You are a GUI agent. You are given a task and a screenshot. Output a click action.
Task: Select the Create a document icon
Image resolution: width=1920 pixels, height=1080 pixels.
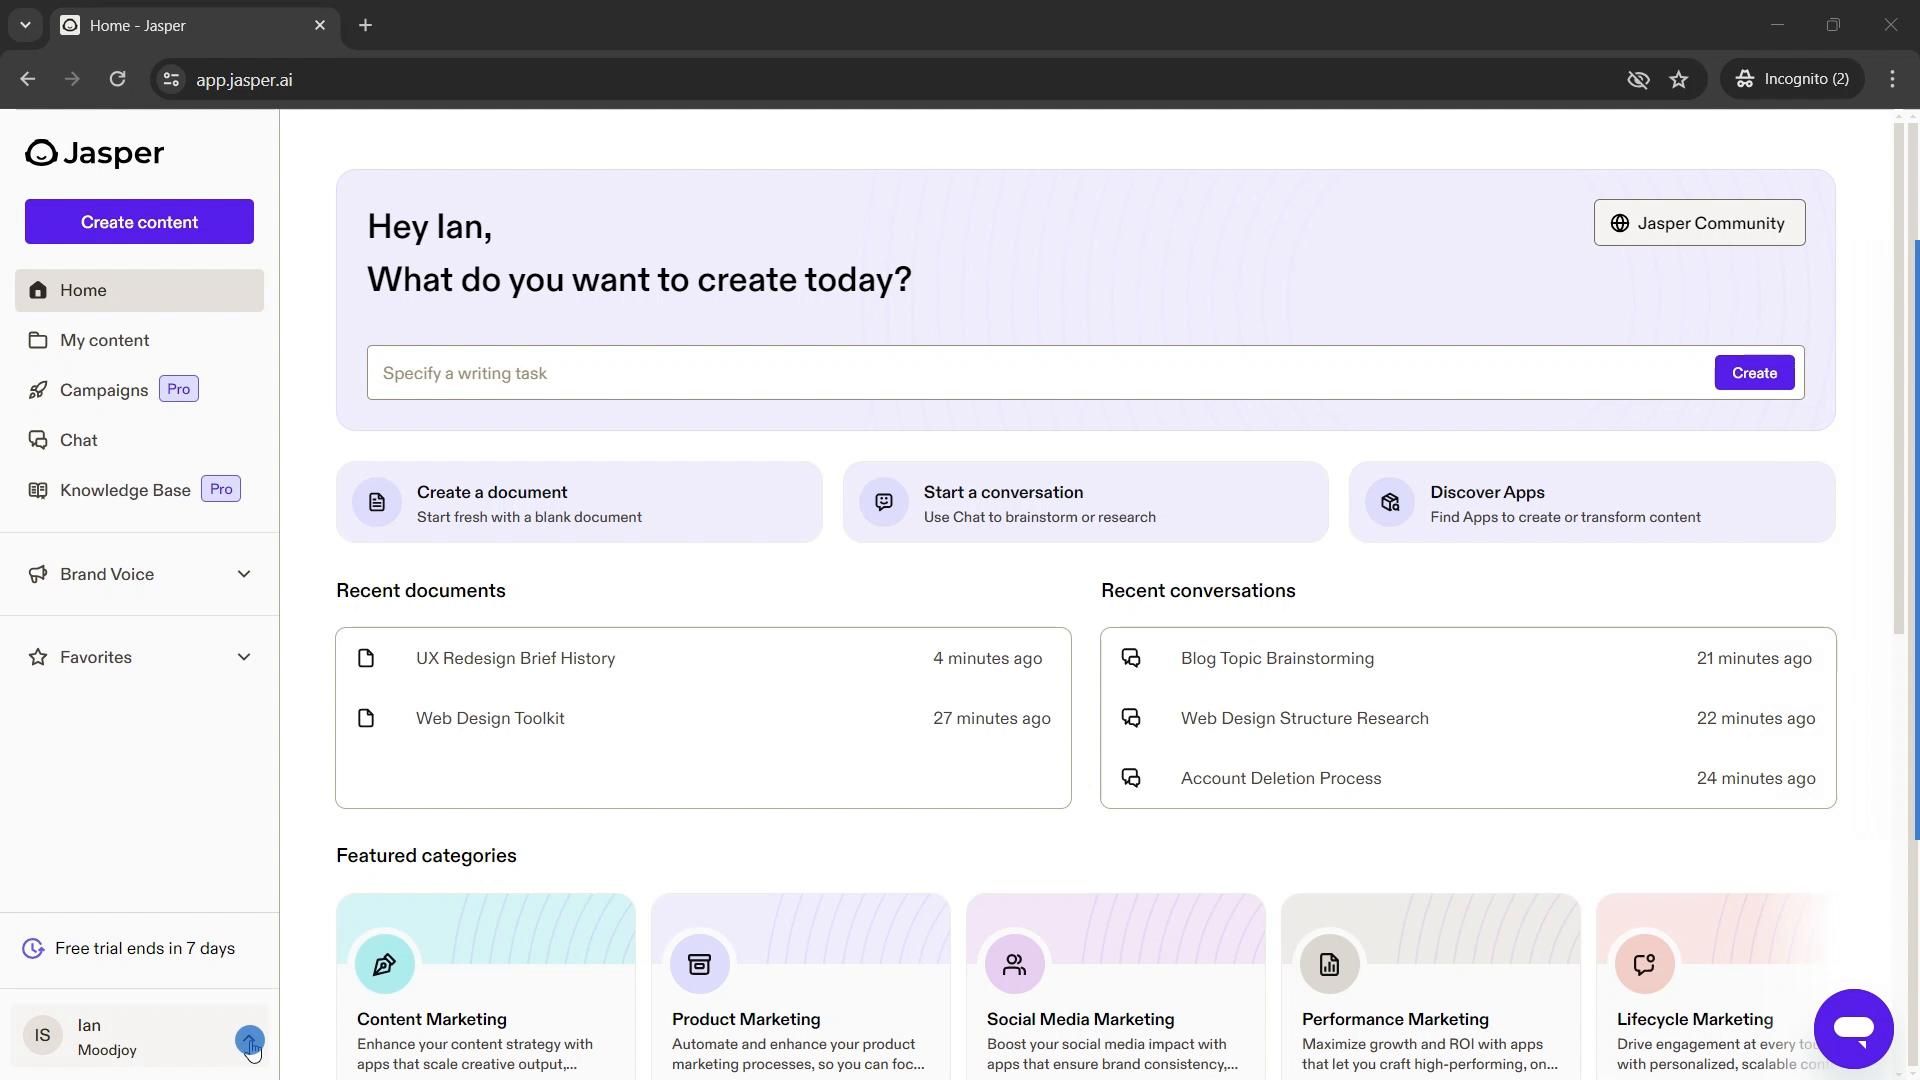376,501
